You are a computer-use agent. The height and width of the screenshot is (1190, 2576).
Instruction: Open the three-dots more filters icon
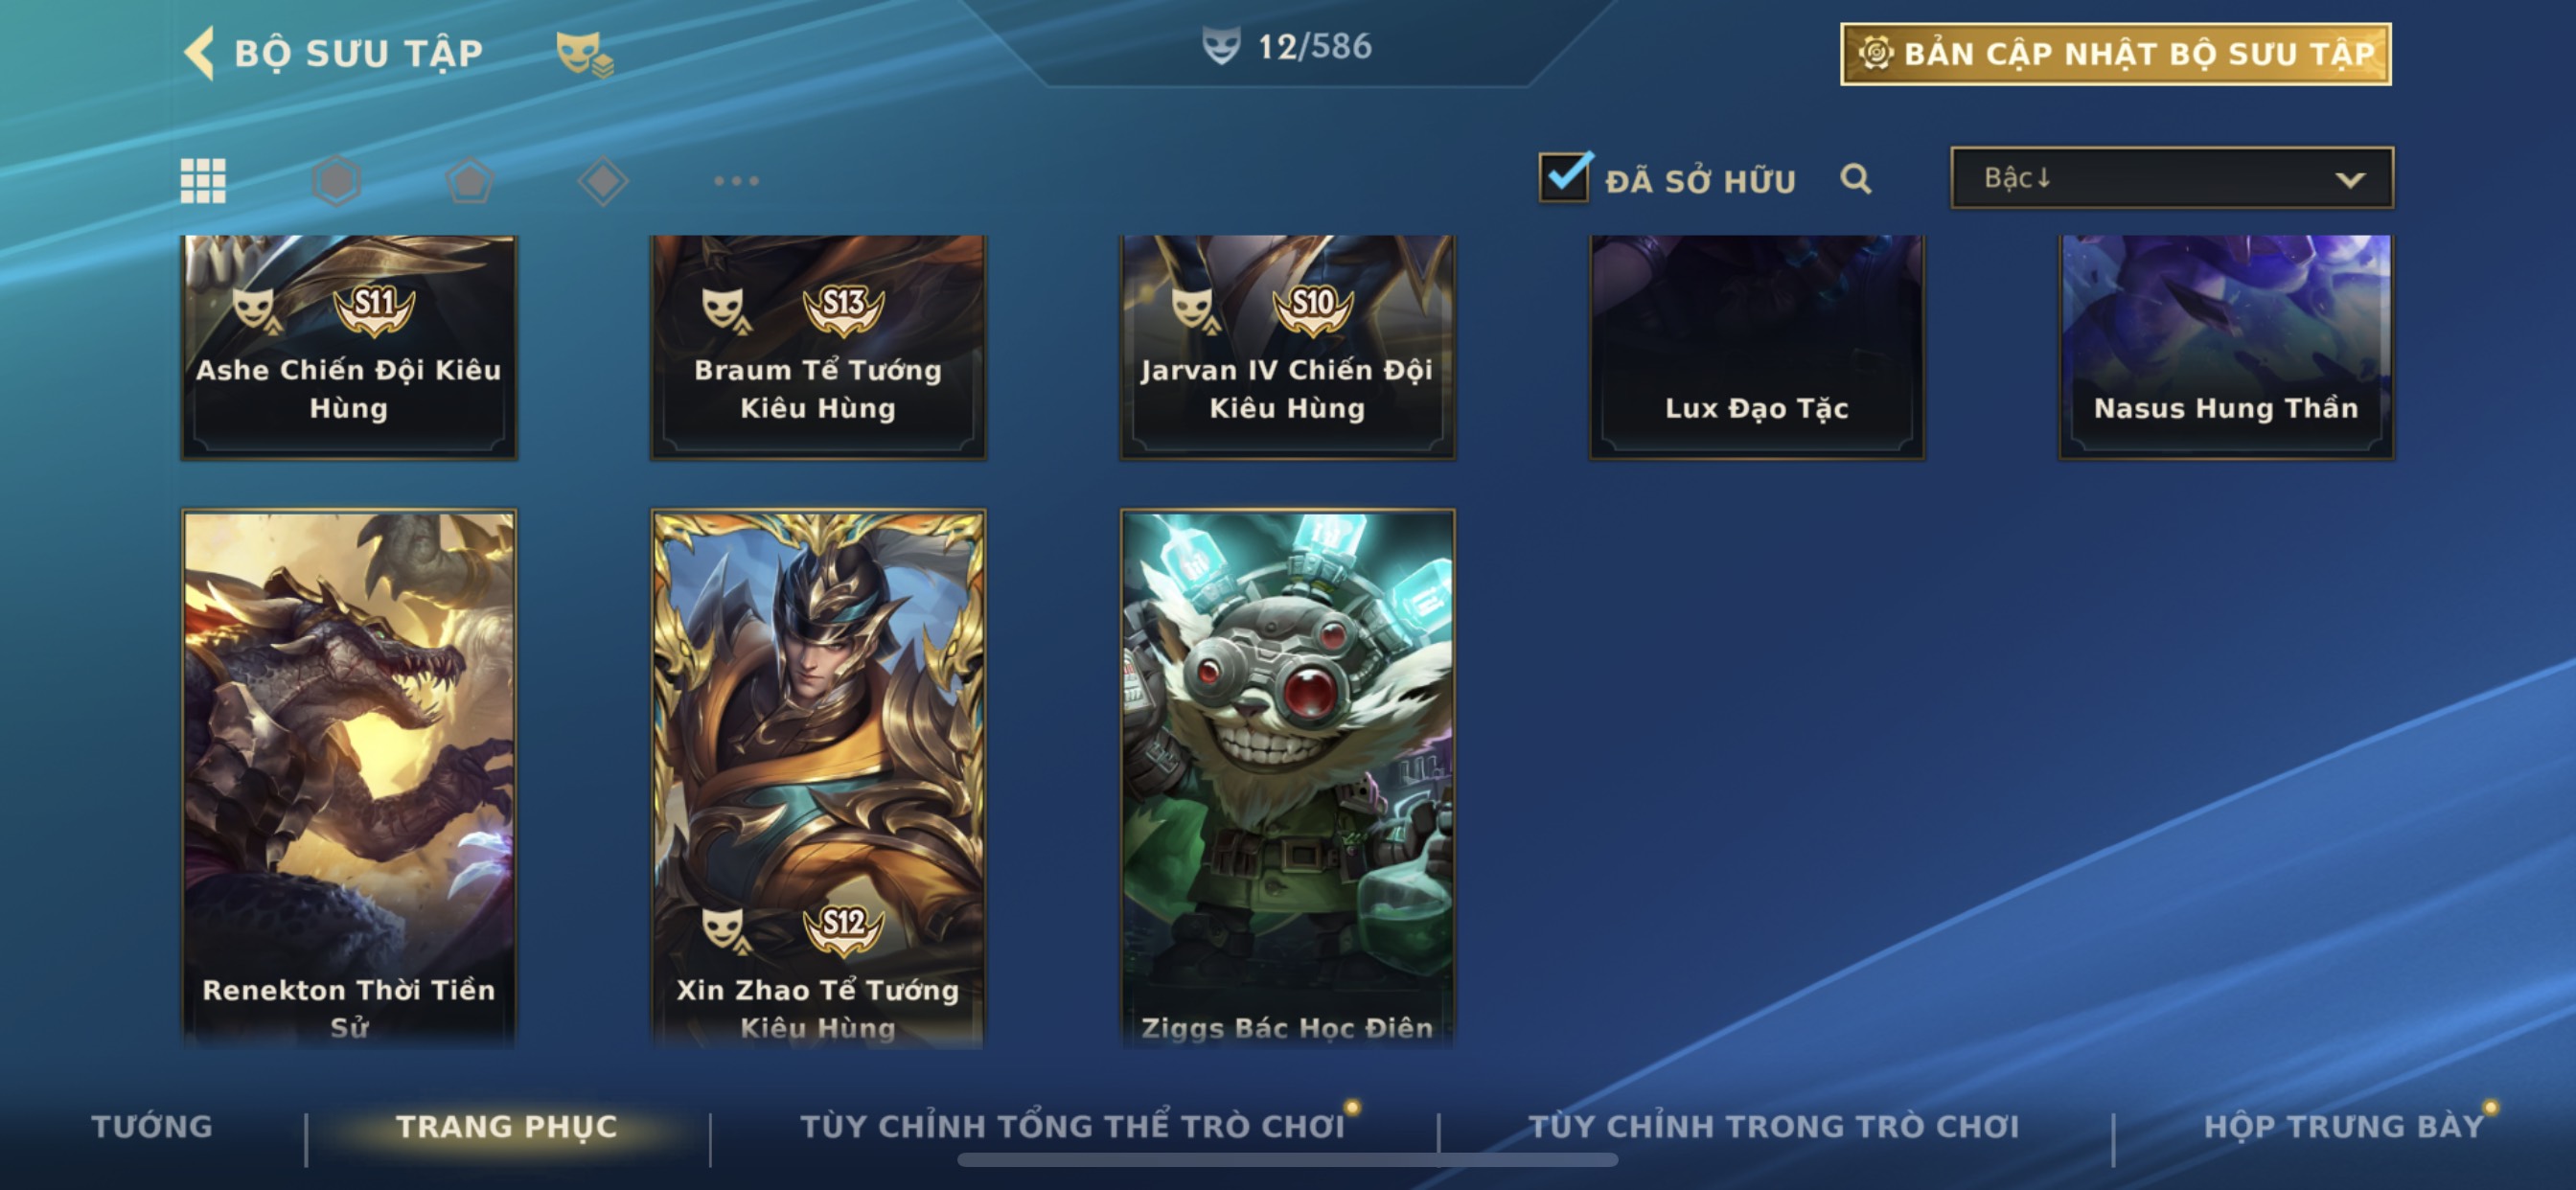point(736,181)
